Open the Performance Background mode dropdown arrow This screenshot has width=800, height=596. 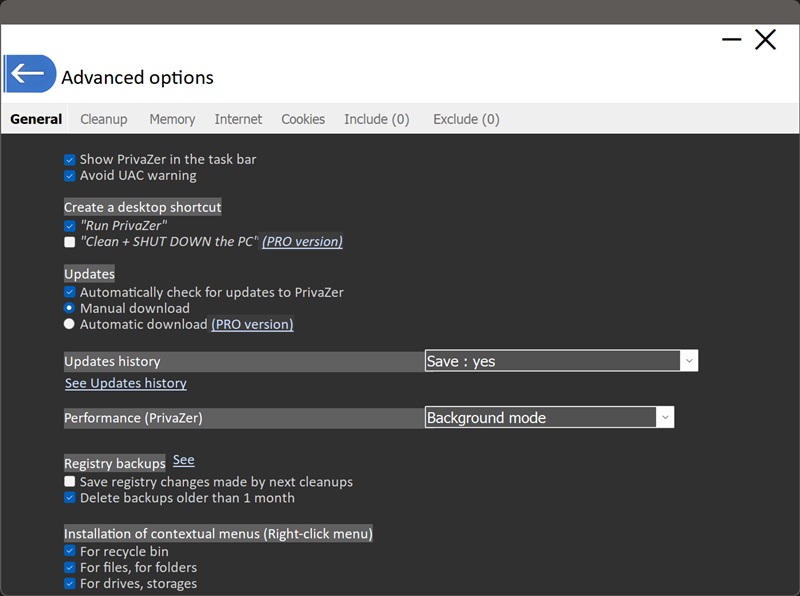pyautogui.click(x=665, y=417)
